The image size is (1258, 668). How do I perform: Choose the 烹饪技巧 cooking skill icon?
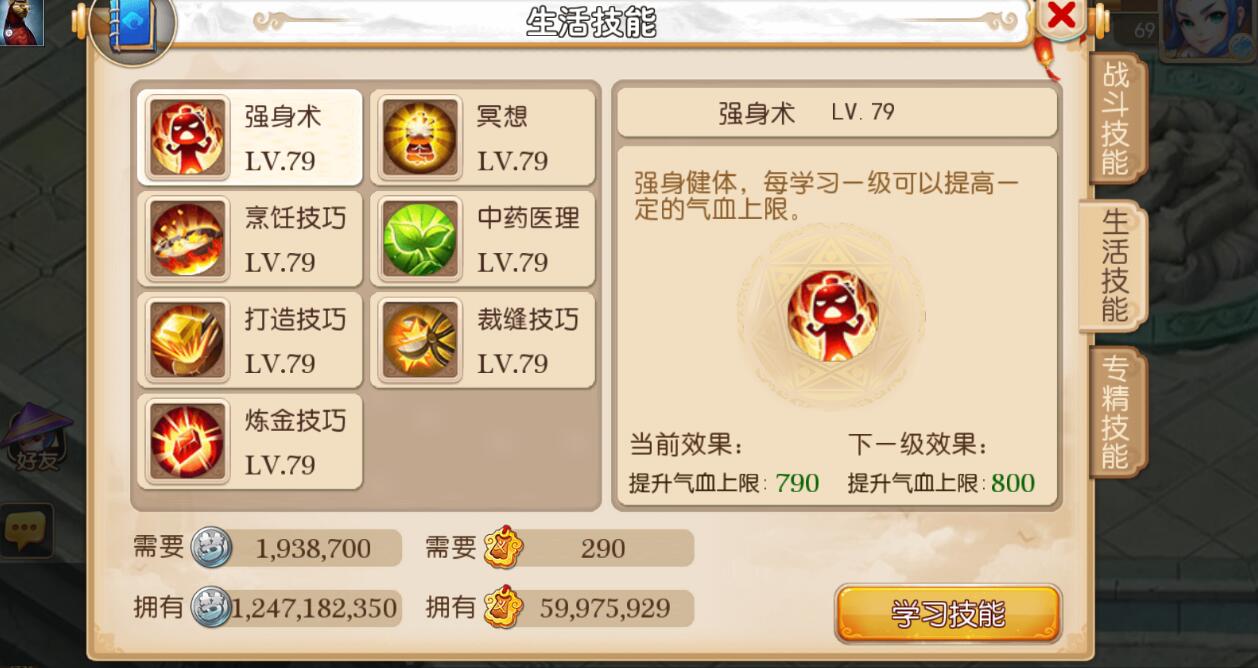click(188, 239)
